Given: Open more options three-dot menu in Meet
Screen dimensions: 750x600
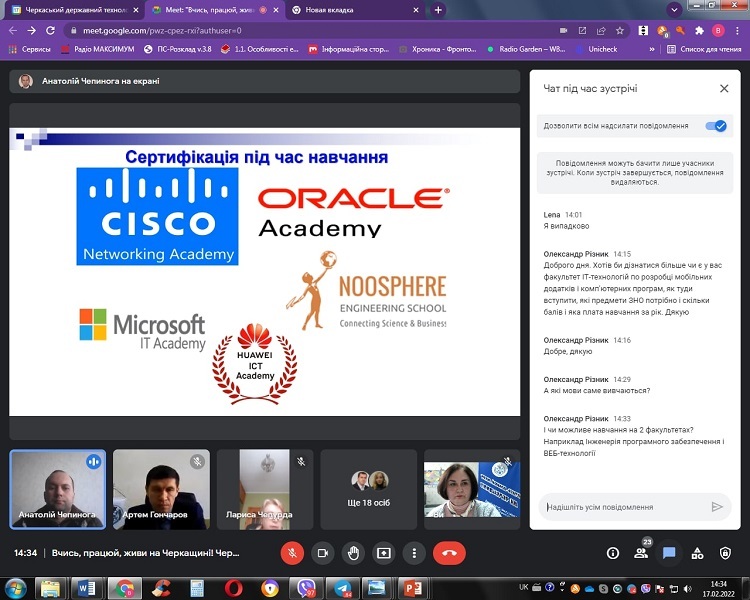Looking at the screenshot, I should (414, 553).
